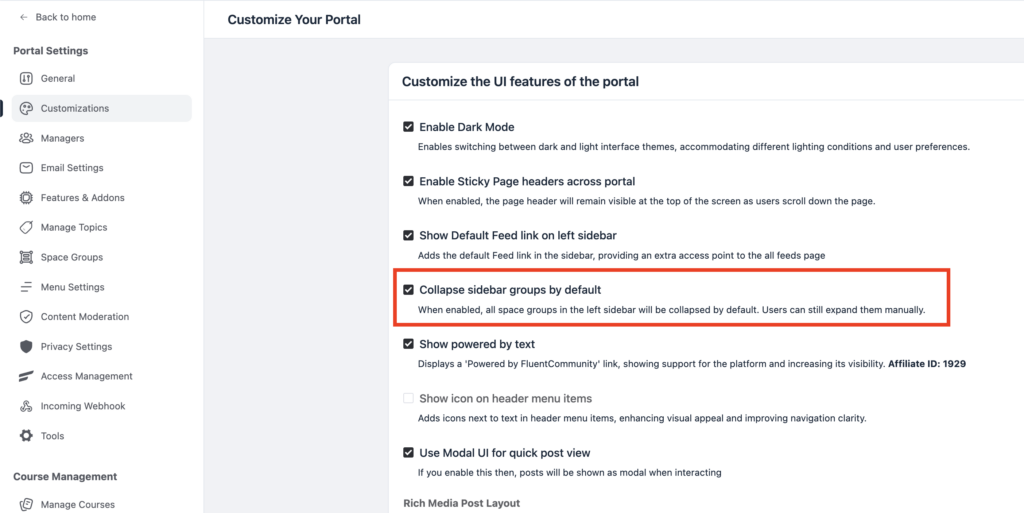Image resolution: width=1024 pixels, height=513 pixels.
Task: Click the Tools gear icon
Action: pyautogui.click(x=26, y=436)
